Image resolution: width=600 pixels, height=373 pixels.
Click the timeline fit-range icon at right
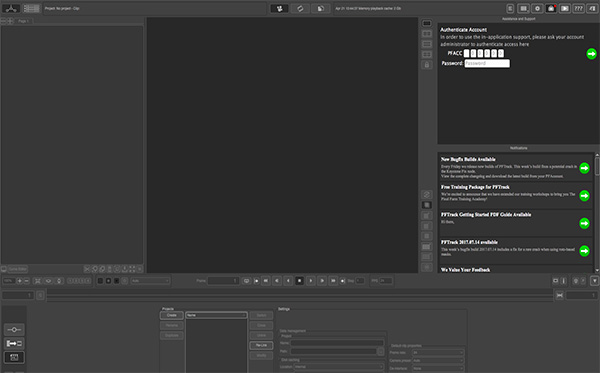pyautogui.click(x=559, y=295)
